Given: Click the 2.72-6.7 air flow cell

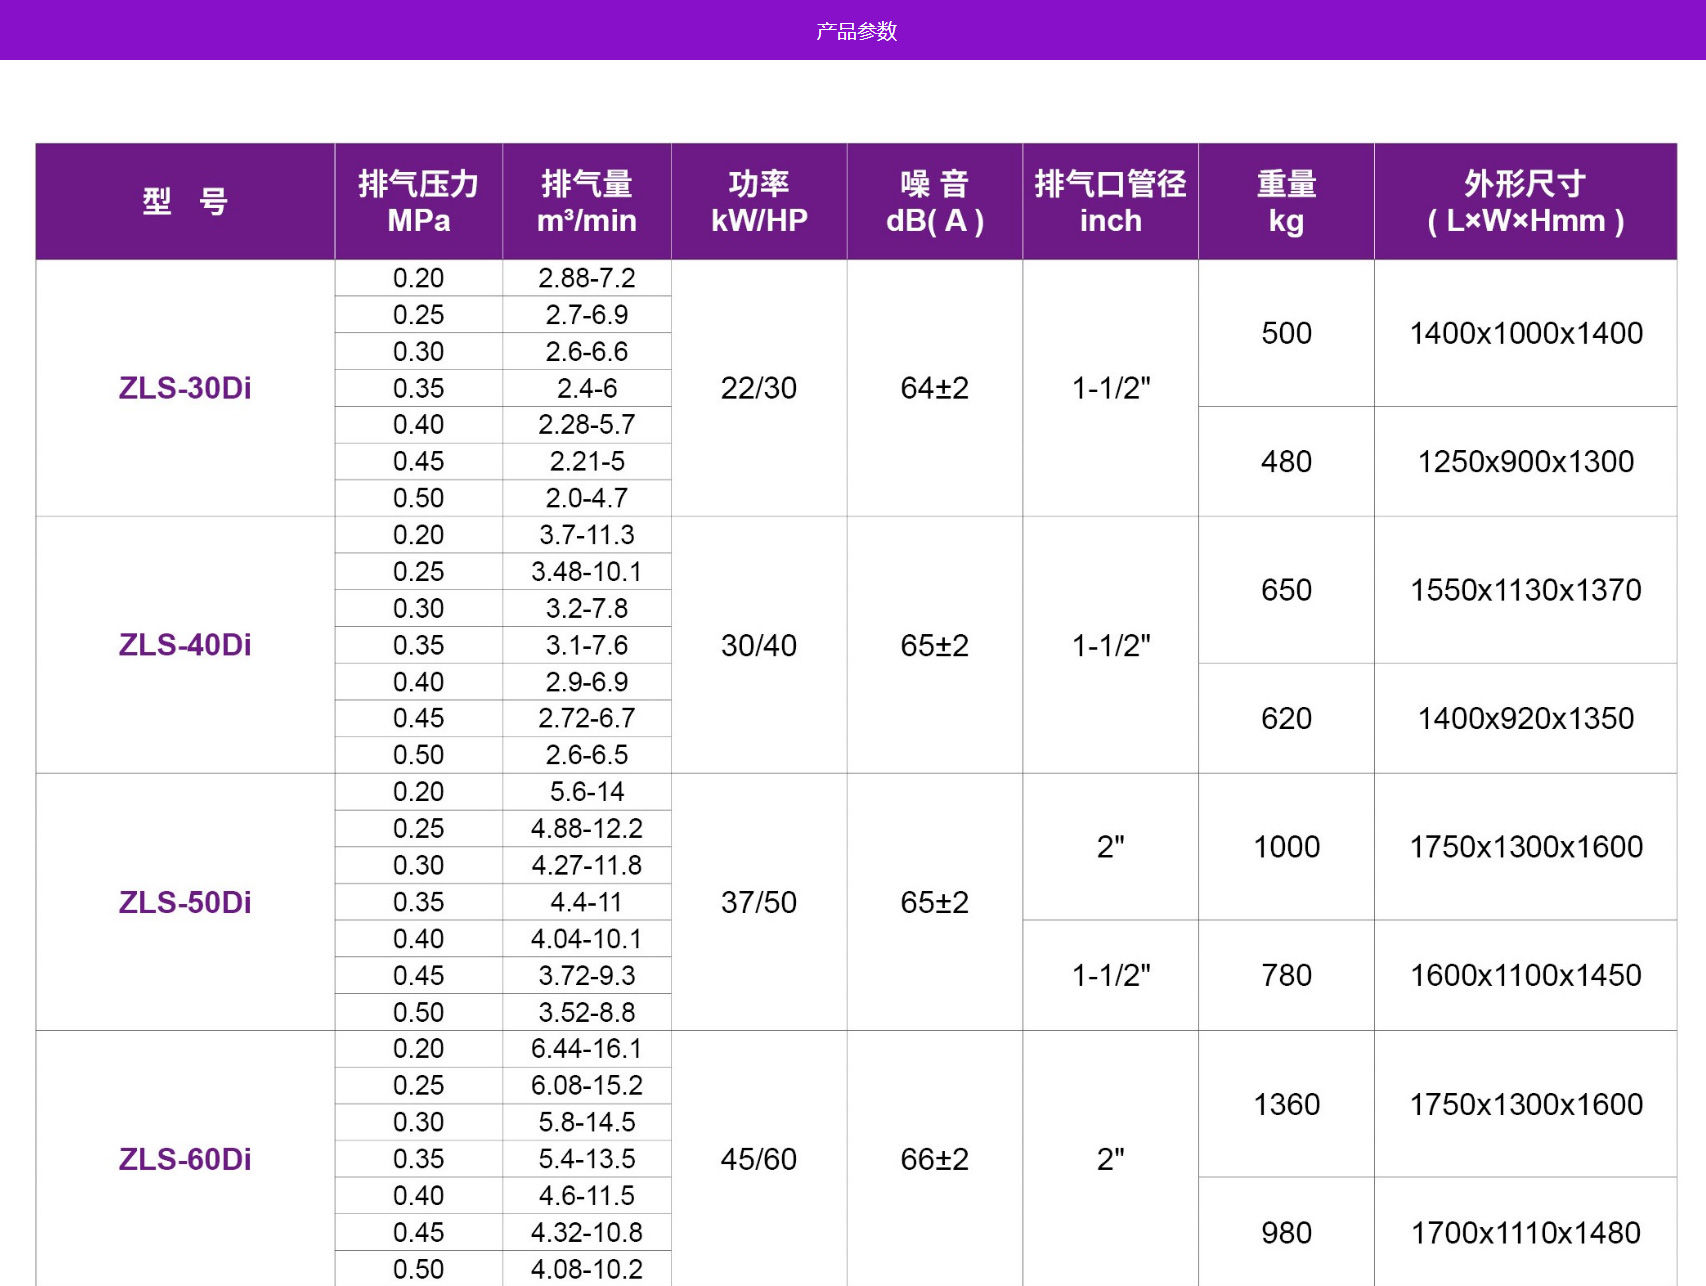Looking at the screenshot, I should coord(587,718).
